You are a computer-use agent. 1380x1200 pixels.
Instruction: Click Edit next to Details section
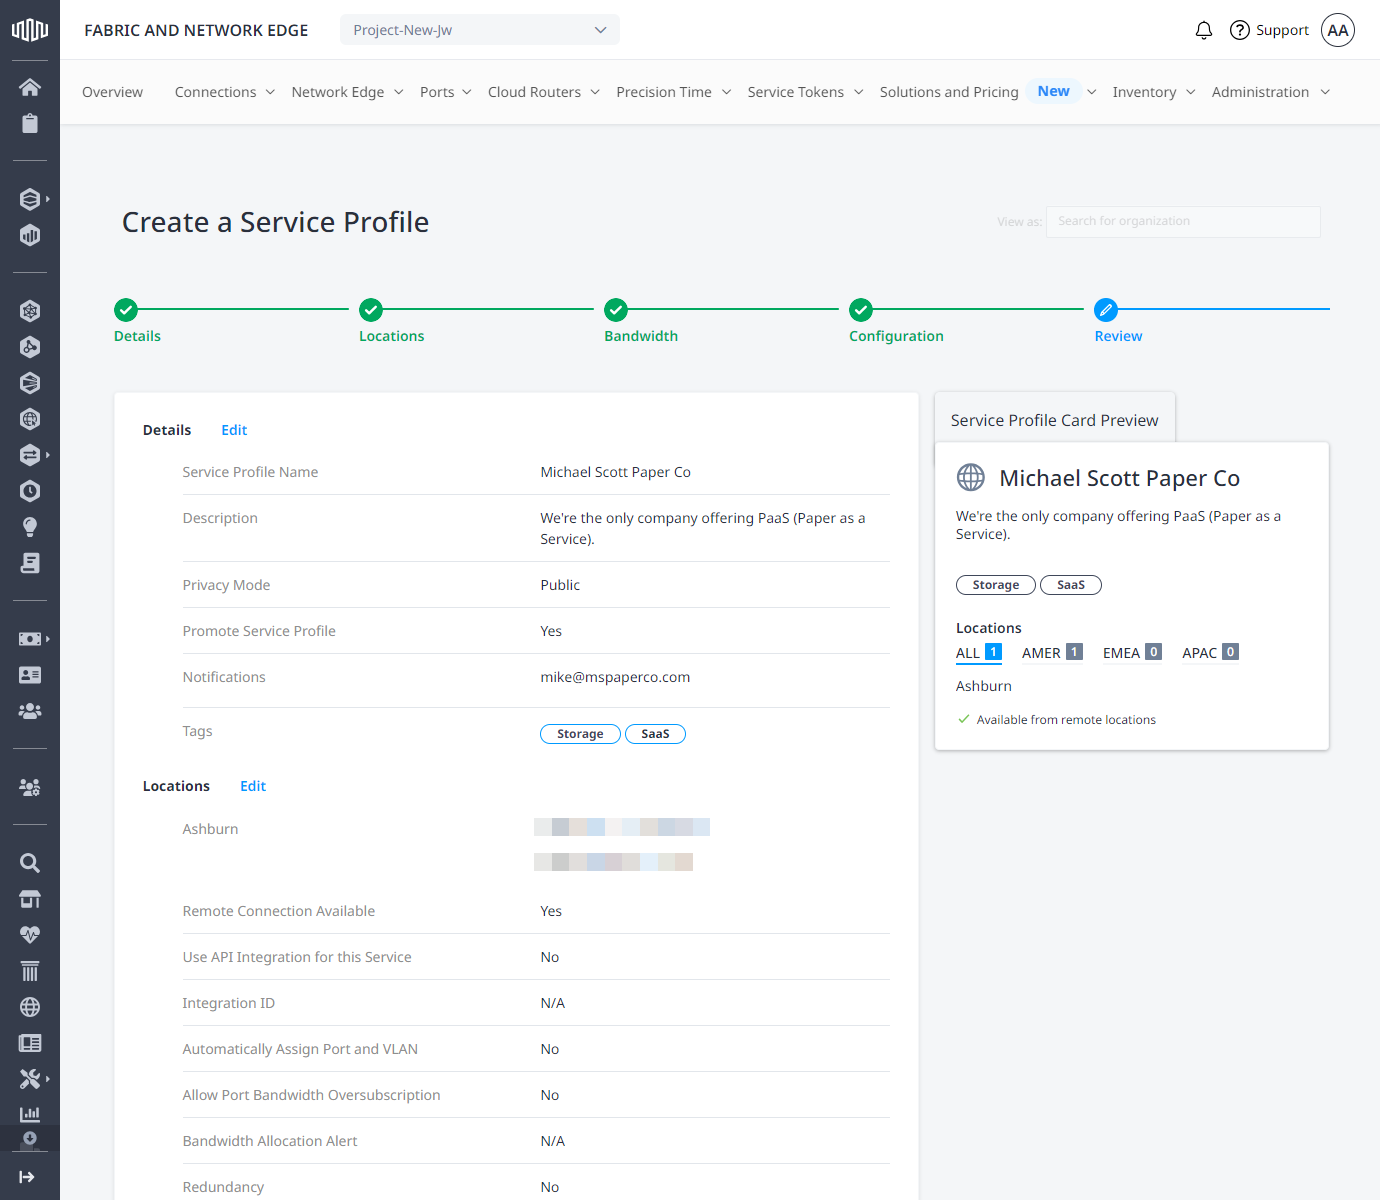tap(234, 430)
